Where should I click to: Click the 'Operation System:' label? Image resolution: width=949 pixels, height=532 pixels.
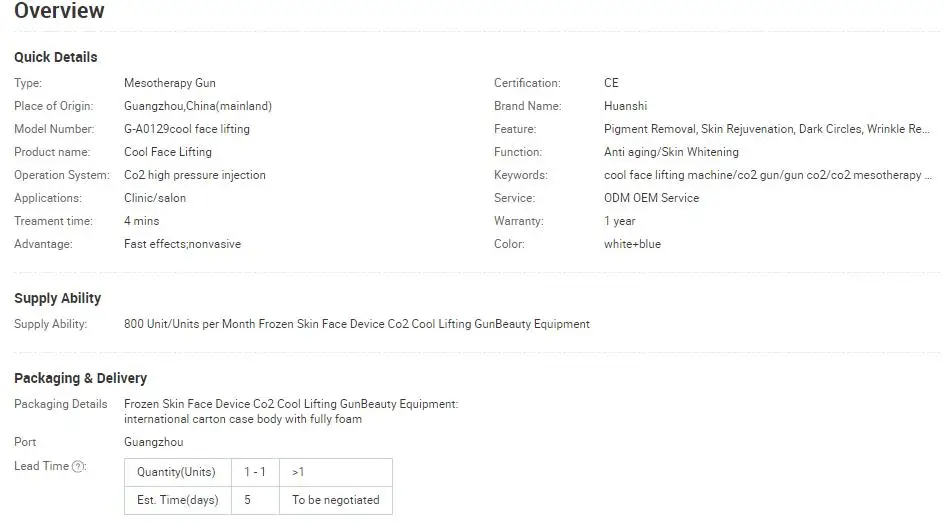(x=62, y=175)
